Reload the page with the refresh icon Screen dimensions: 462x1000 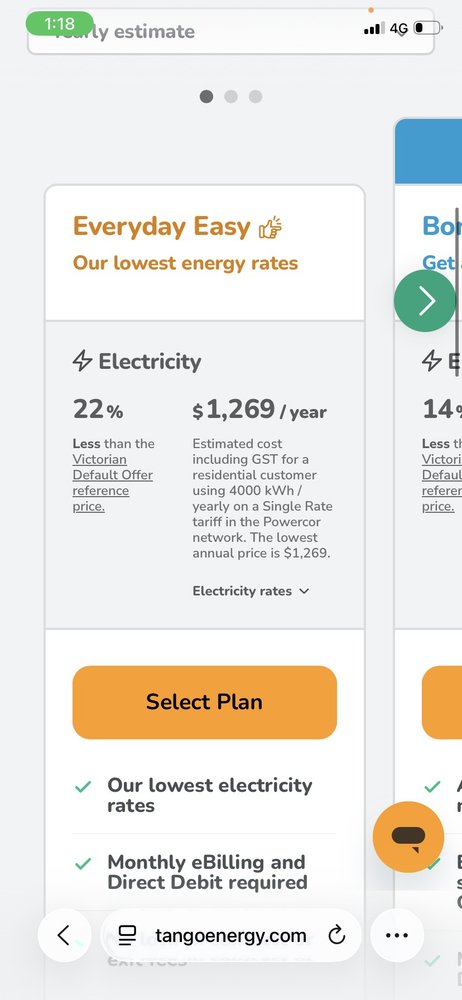click(337, 936)
